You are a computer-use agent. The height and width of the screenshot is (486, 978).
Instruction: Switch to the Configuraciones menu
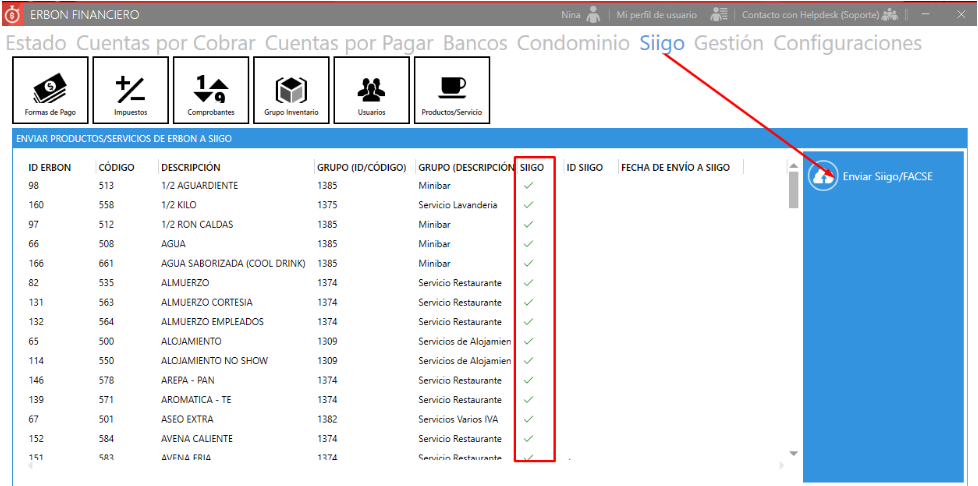847,43
